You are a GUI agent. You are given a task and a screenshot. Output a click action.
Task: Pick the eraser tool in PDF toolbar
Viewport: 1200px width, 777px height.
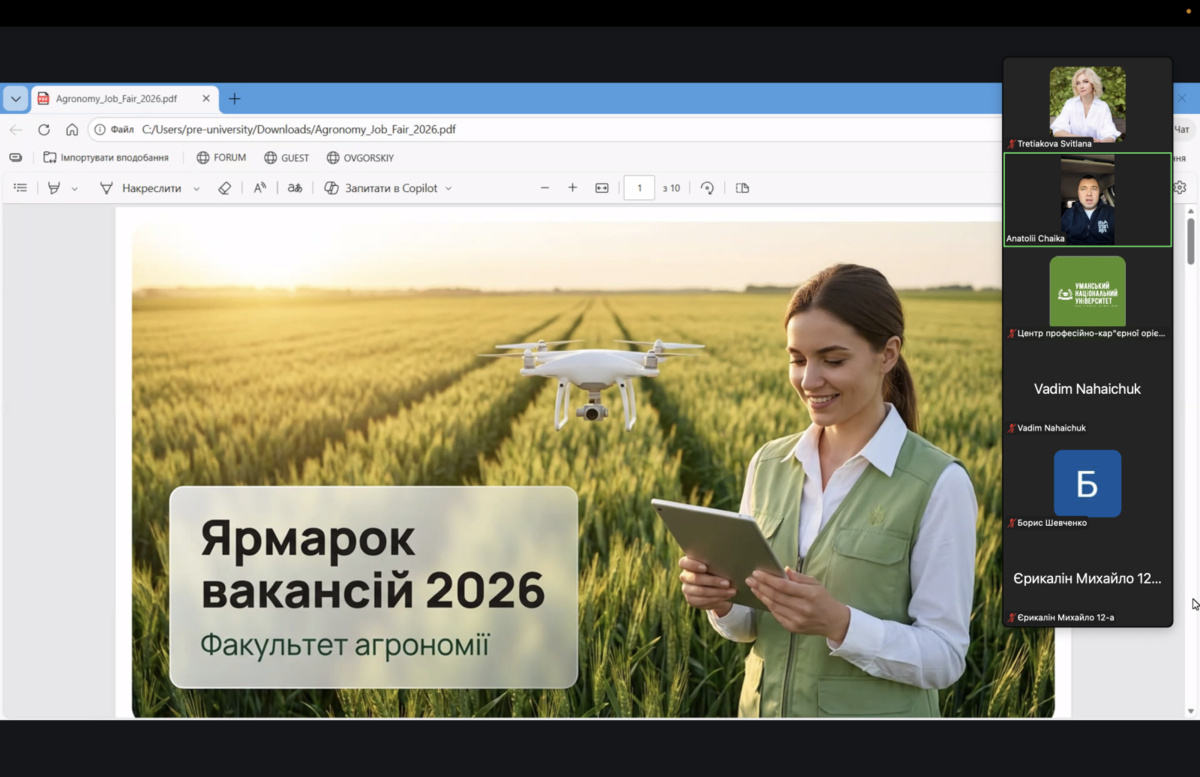point(225,188)
